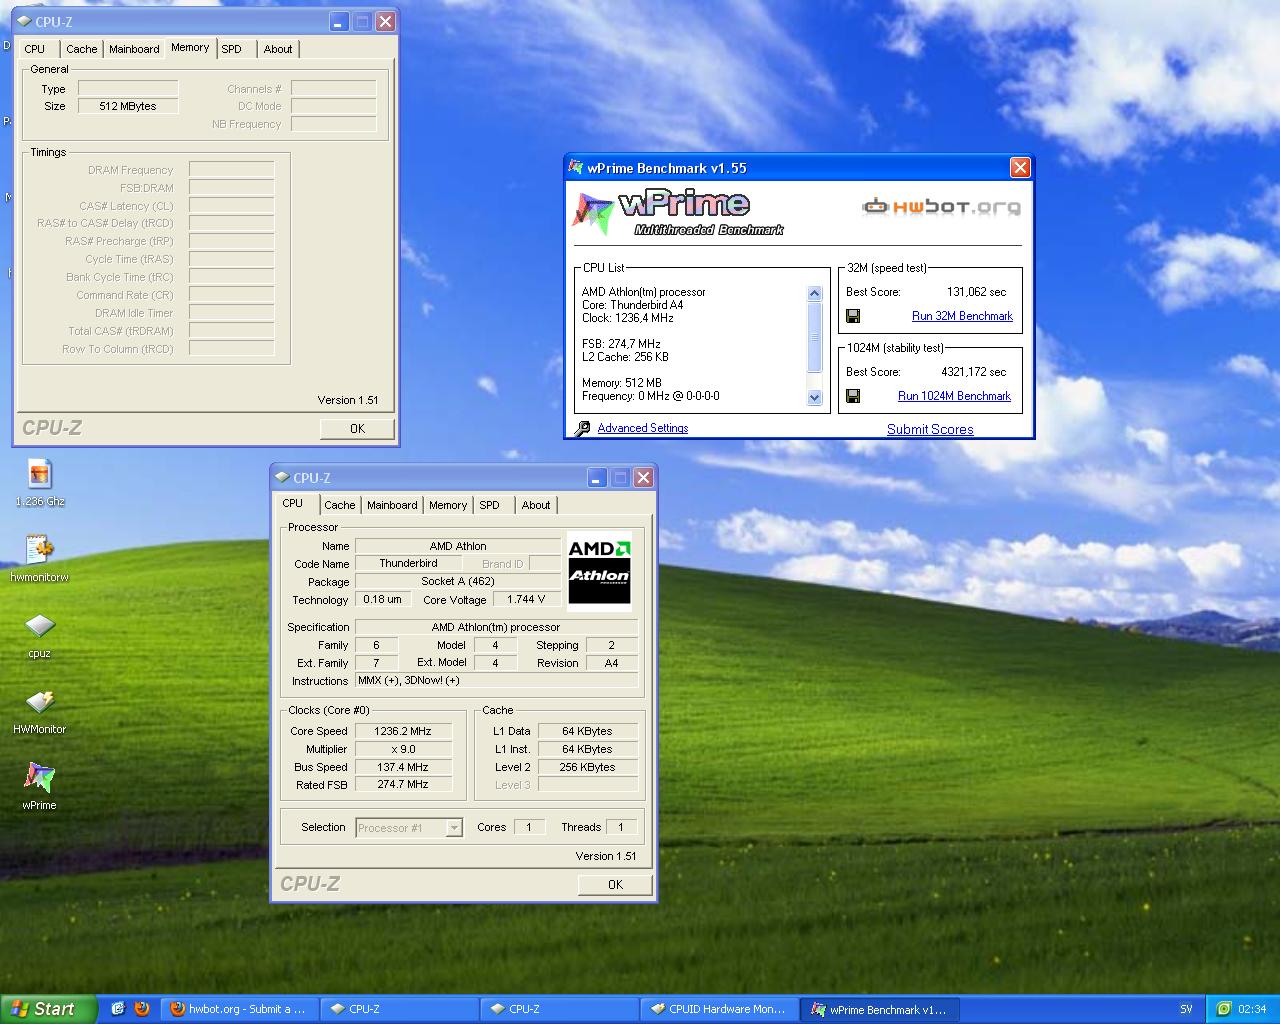Open the Mainboard tab in the lower CPU-Z window
This screenshot has width=1280, height=1024.
click(x=392, y=505)
